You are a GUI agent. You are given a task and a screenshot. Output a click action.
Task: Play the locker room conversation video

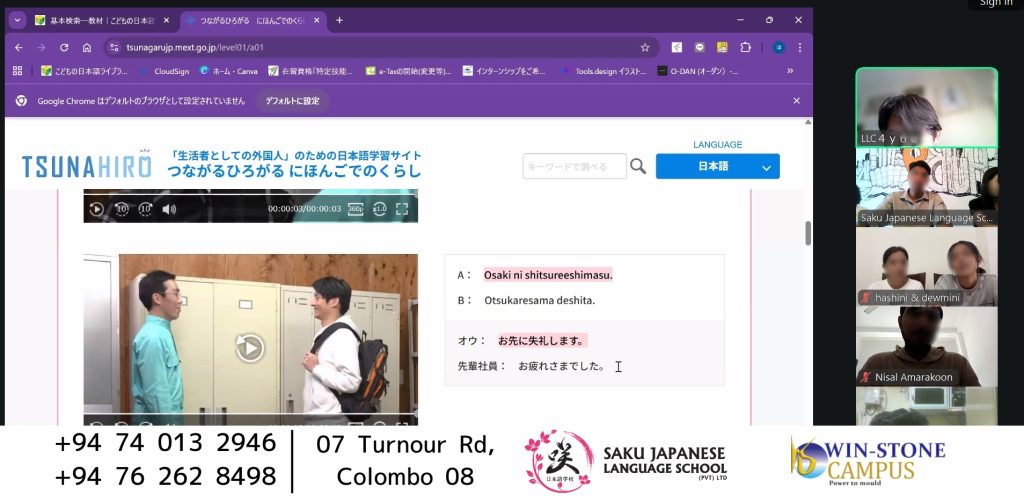coord(249,347)
